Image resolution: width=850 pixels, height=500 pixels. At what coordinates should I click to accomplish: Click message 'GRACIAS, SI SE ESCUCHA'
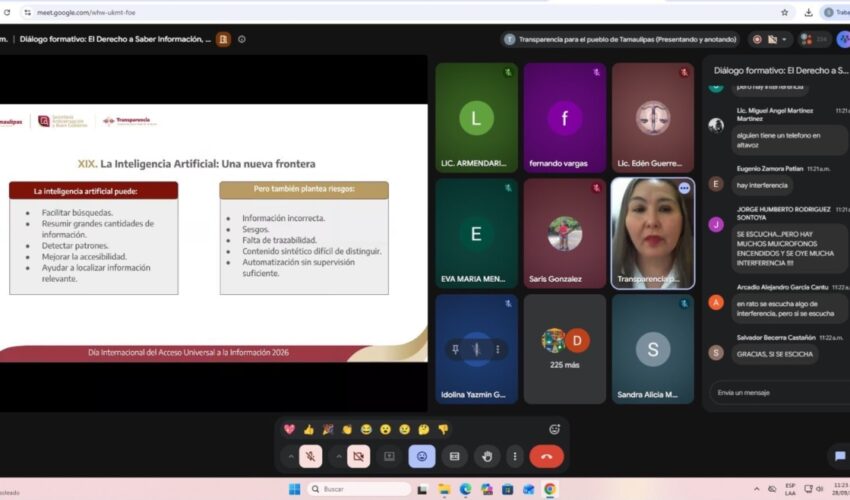[x=775, y=354]
